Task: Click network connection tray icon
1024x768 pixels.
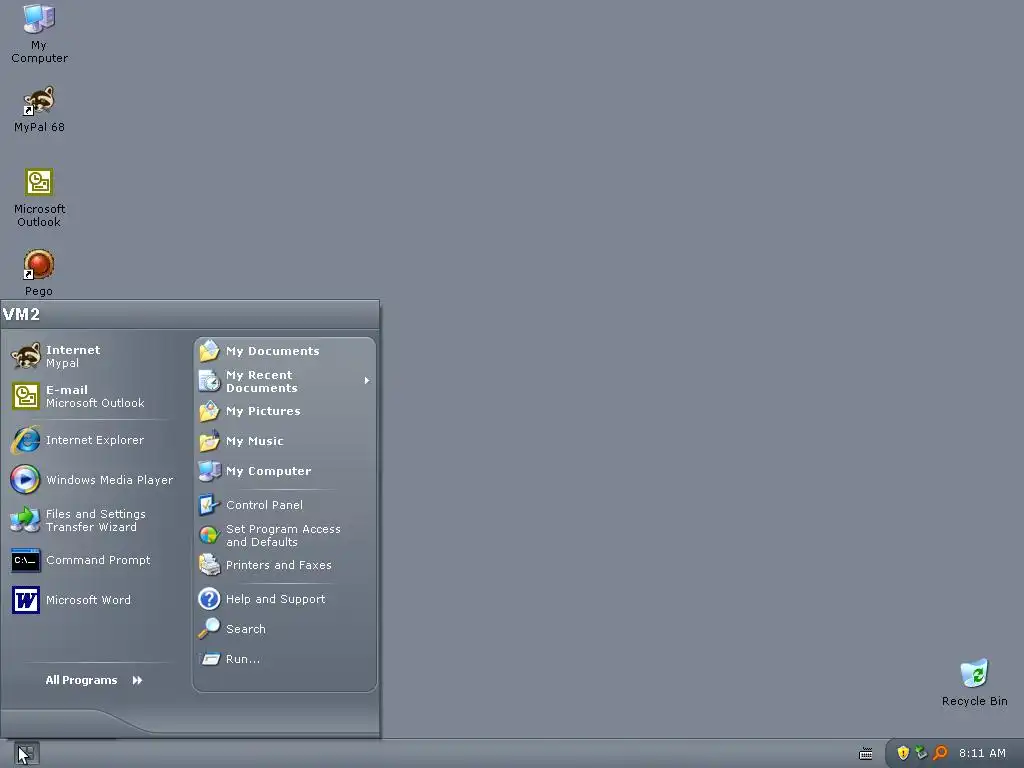Action: point(921,753)
